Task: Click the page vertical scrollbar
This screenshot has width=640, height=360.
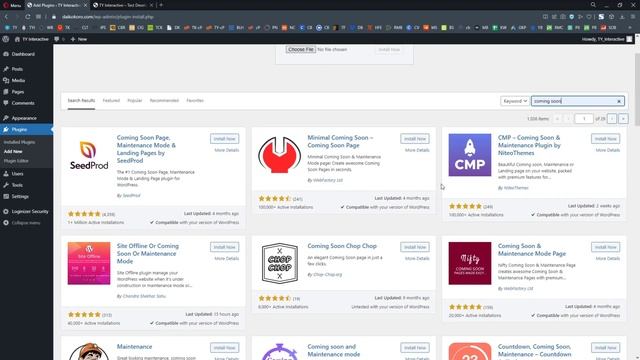Action: [637, 90]
